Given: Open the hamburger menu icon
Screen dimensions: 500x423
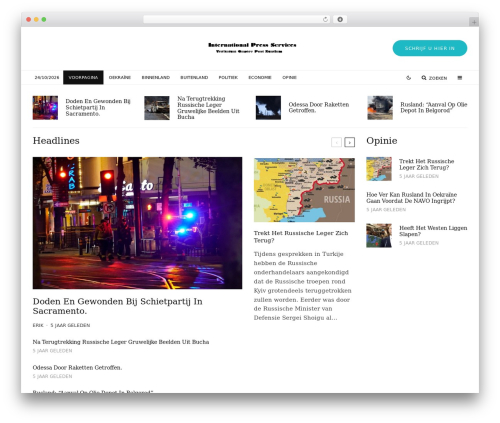Looking at the screenshot, I should coord(460,78).
